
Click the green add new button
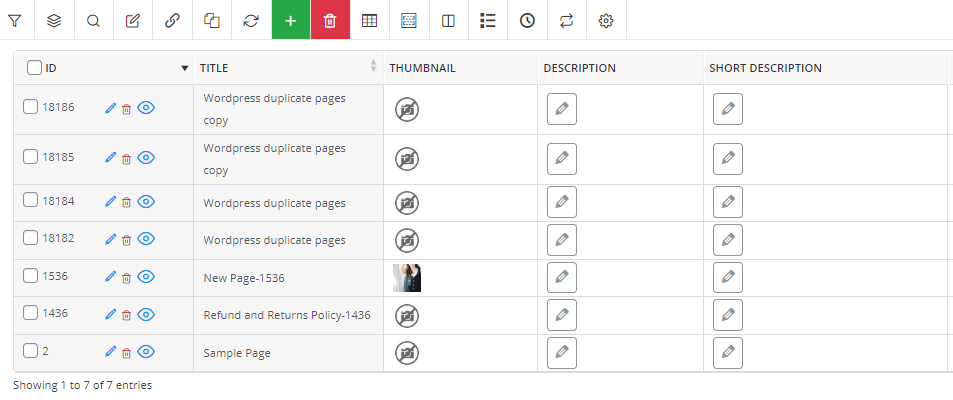[x=291, y=20]
